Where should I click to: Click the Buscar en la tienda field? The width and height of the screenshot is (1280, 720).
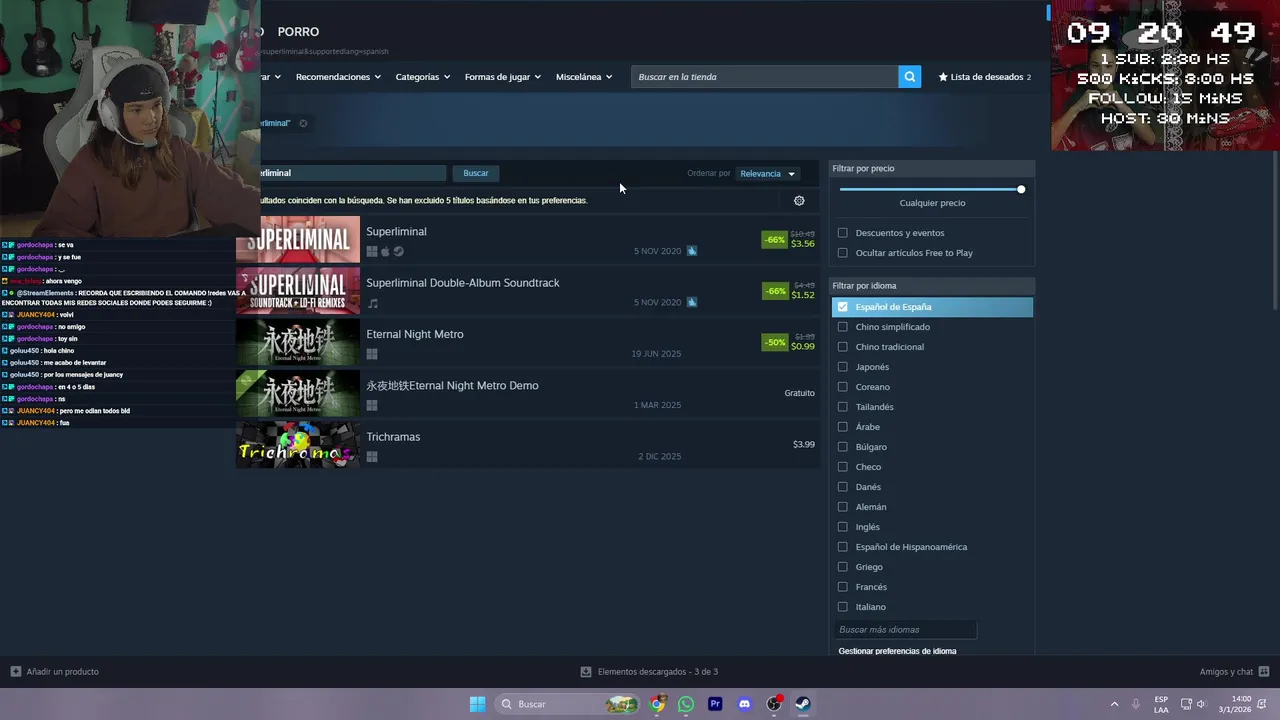click(x=764, y=77)
